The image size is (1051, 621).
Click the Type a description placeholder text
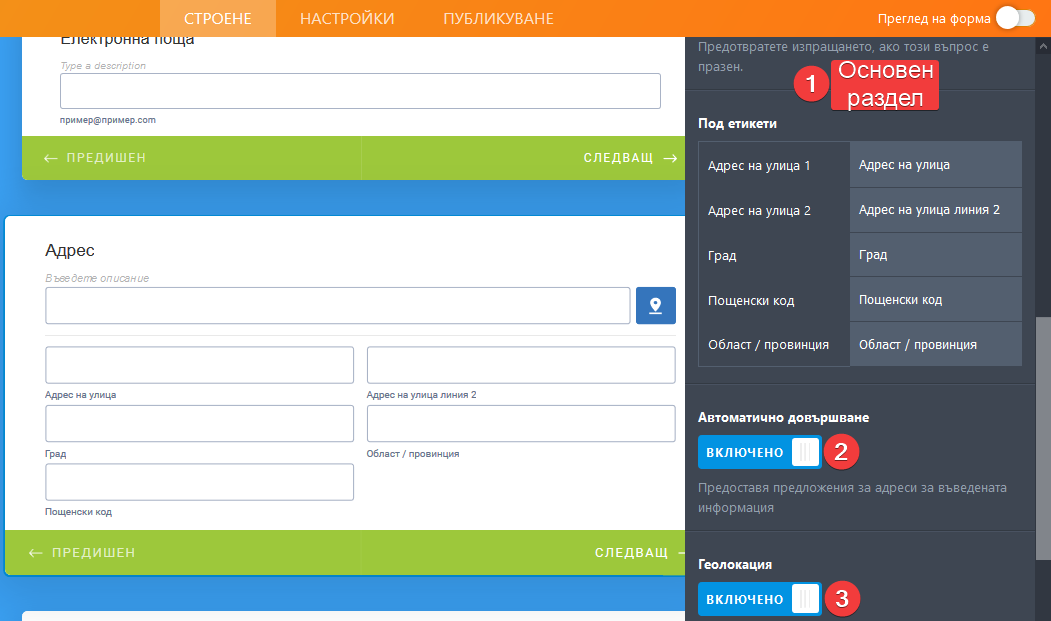103,66
